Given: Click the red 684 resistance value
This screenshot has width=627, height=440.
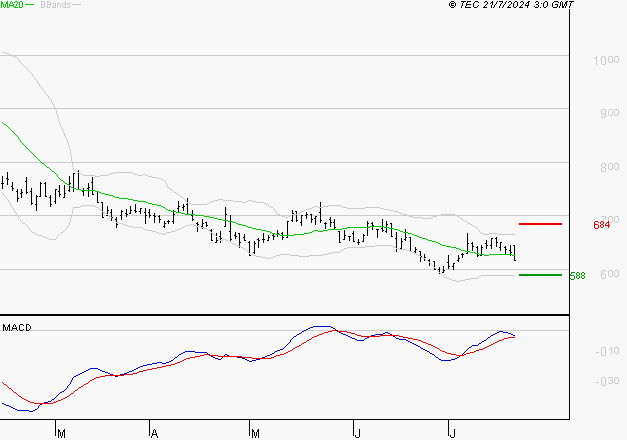Looking at the screenshot, I should coord(601,225).
